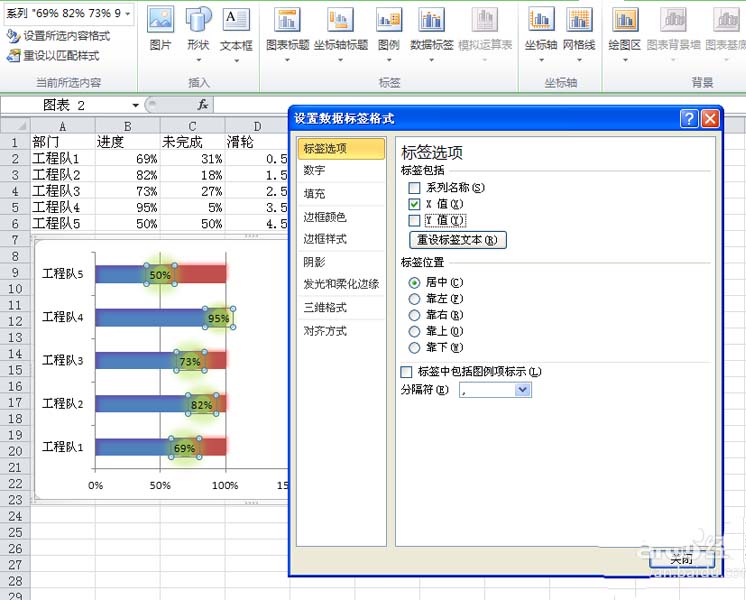This screenshot has width=746, height=600.
Task: Click cell C2 containing 31%
Action: (x=192, y=159)
